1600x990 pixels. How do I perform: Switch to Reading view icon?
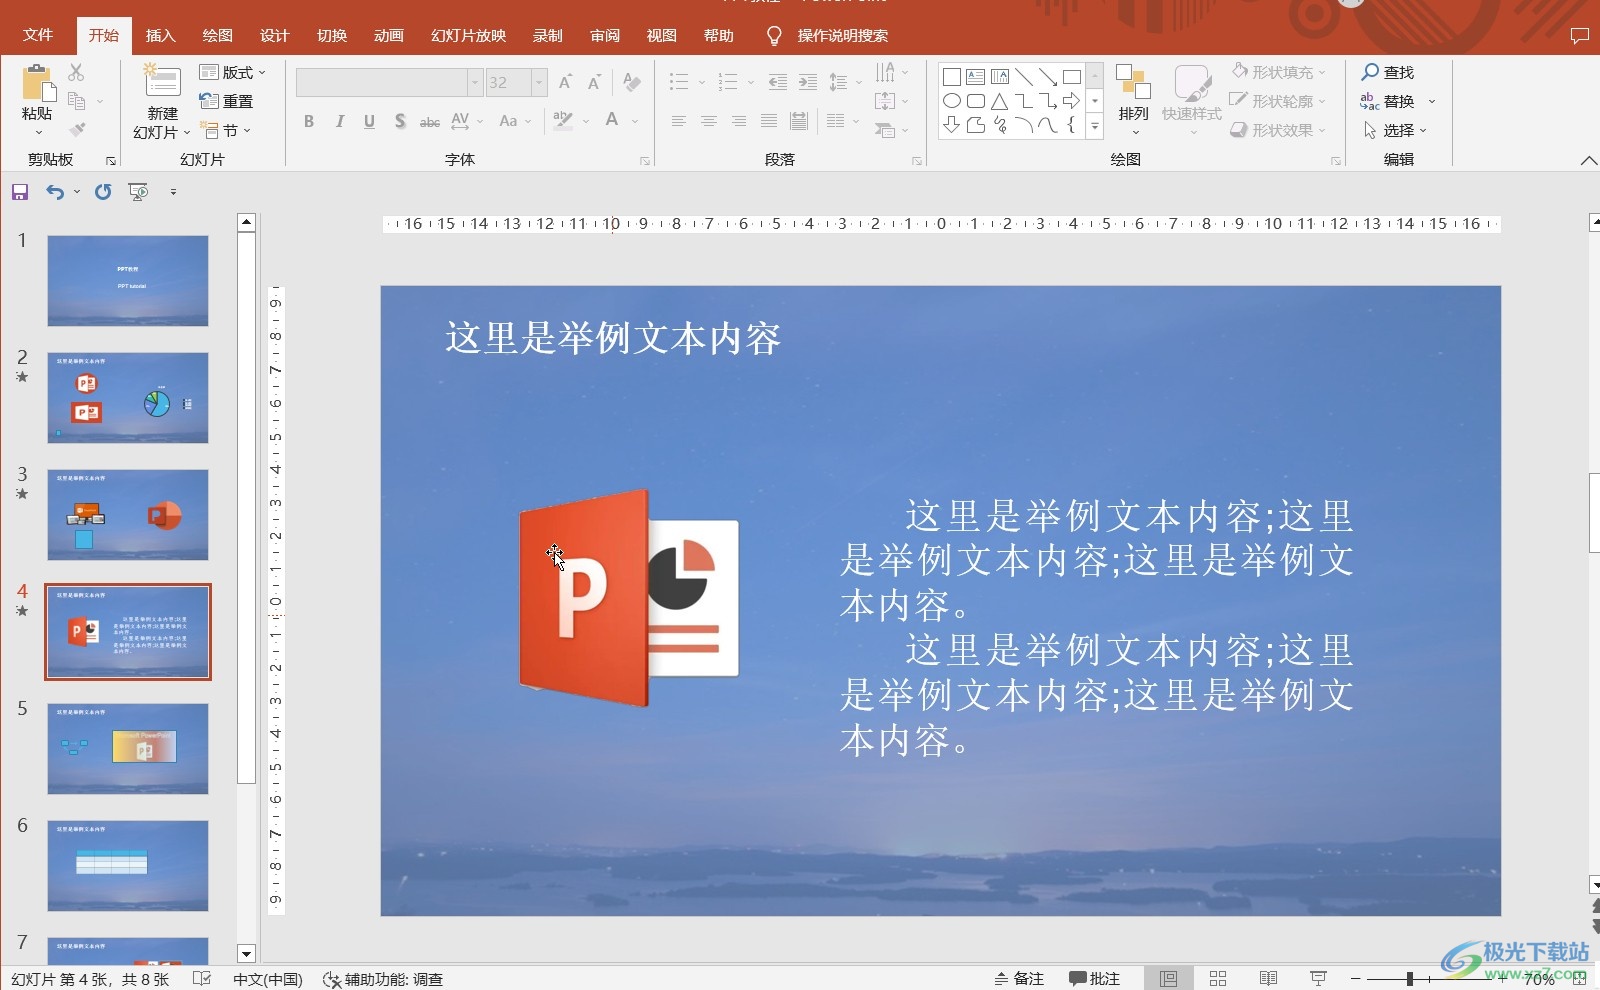coord(1268,979)
